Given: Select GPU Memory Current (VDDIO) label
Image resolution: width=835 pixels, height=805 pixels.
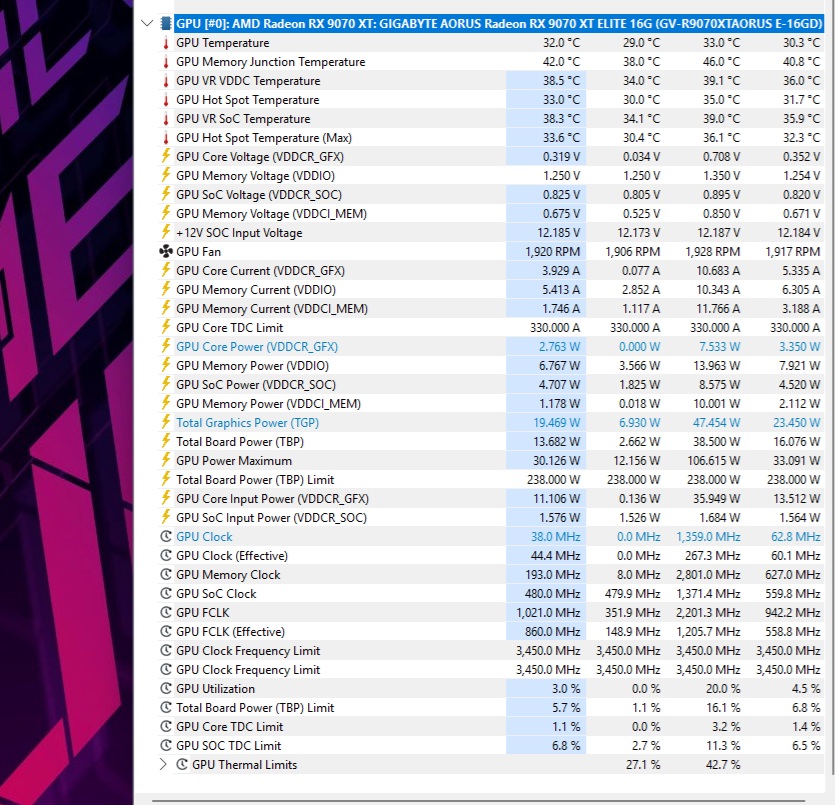Looking at the screenshot, I should click(256, 290).
